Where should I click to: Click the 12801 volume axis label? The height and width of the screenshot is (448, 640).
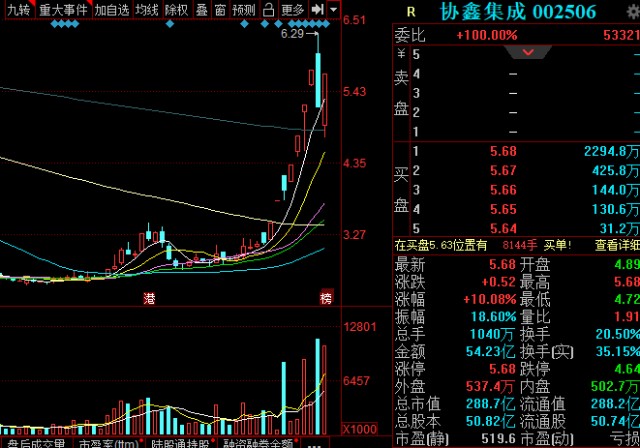(360, 327)
